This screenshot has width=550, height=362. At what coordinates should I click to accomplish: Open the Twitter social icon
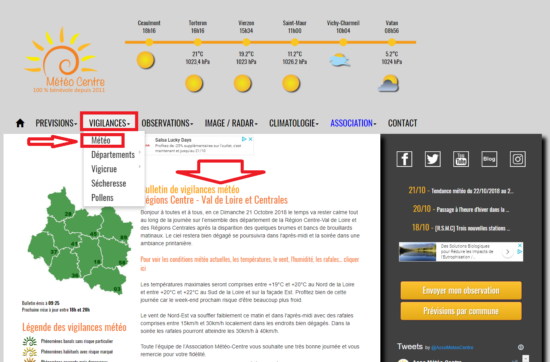[432, 159]
